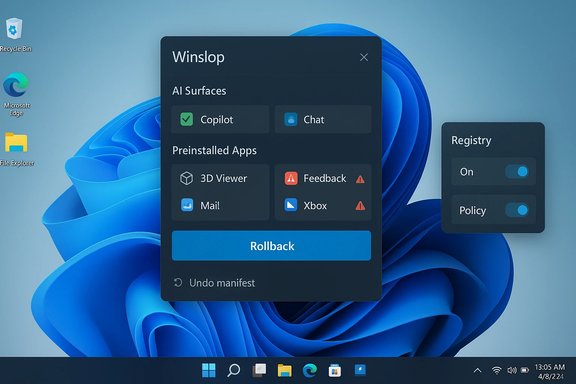The height and width of the screenshot is (384, 576).
Task: Select the Feedback label
Action: click(325, 179)
